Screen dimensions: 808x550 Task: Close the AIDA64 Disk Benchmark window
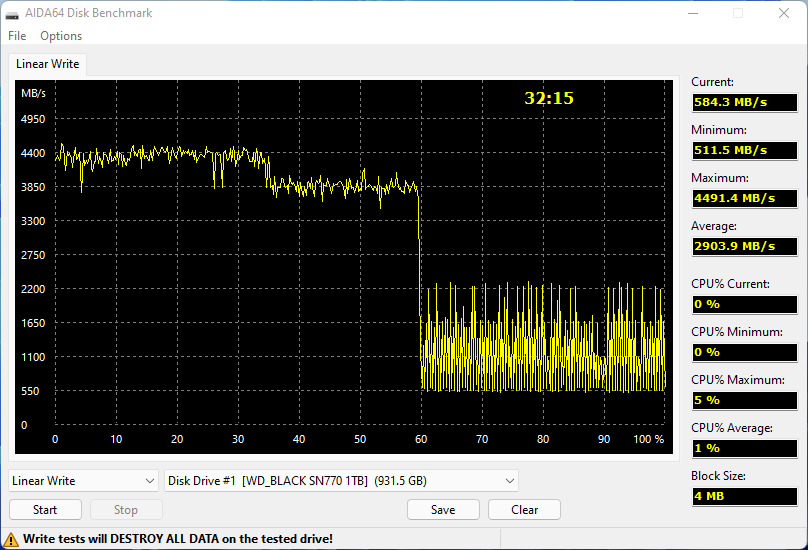click(x=784, y=13)
